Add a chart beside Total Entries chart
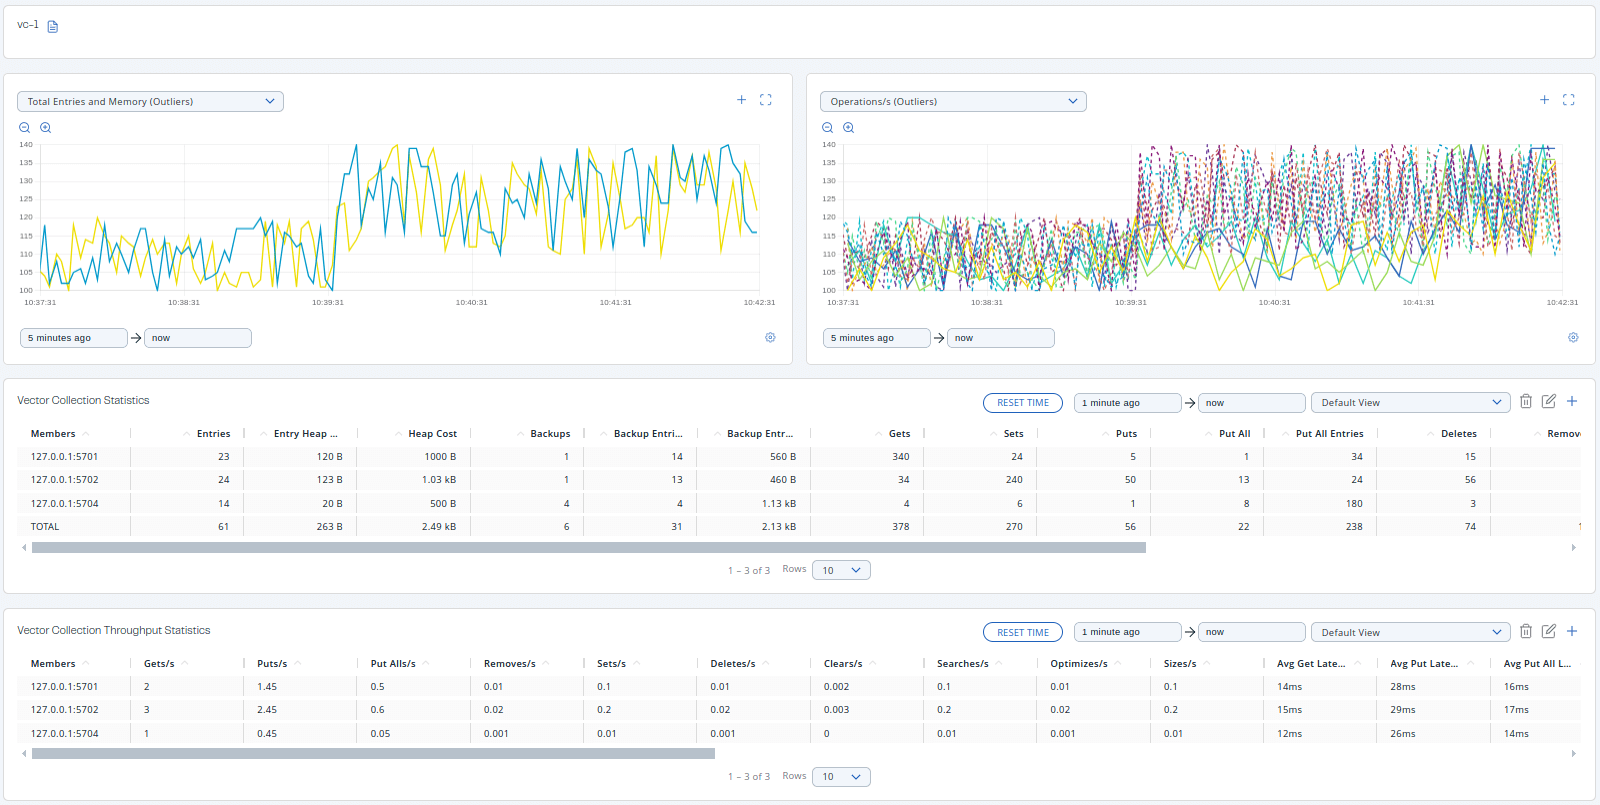This screenshot has width=1600, height=805. [x=741, y=100]
